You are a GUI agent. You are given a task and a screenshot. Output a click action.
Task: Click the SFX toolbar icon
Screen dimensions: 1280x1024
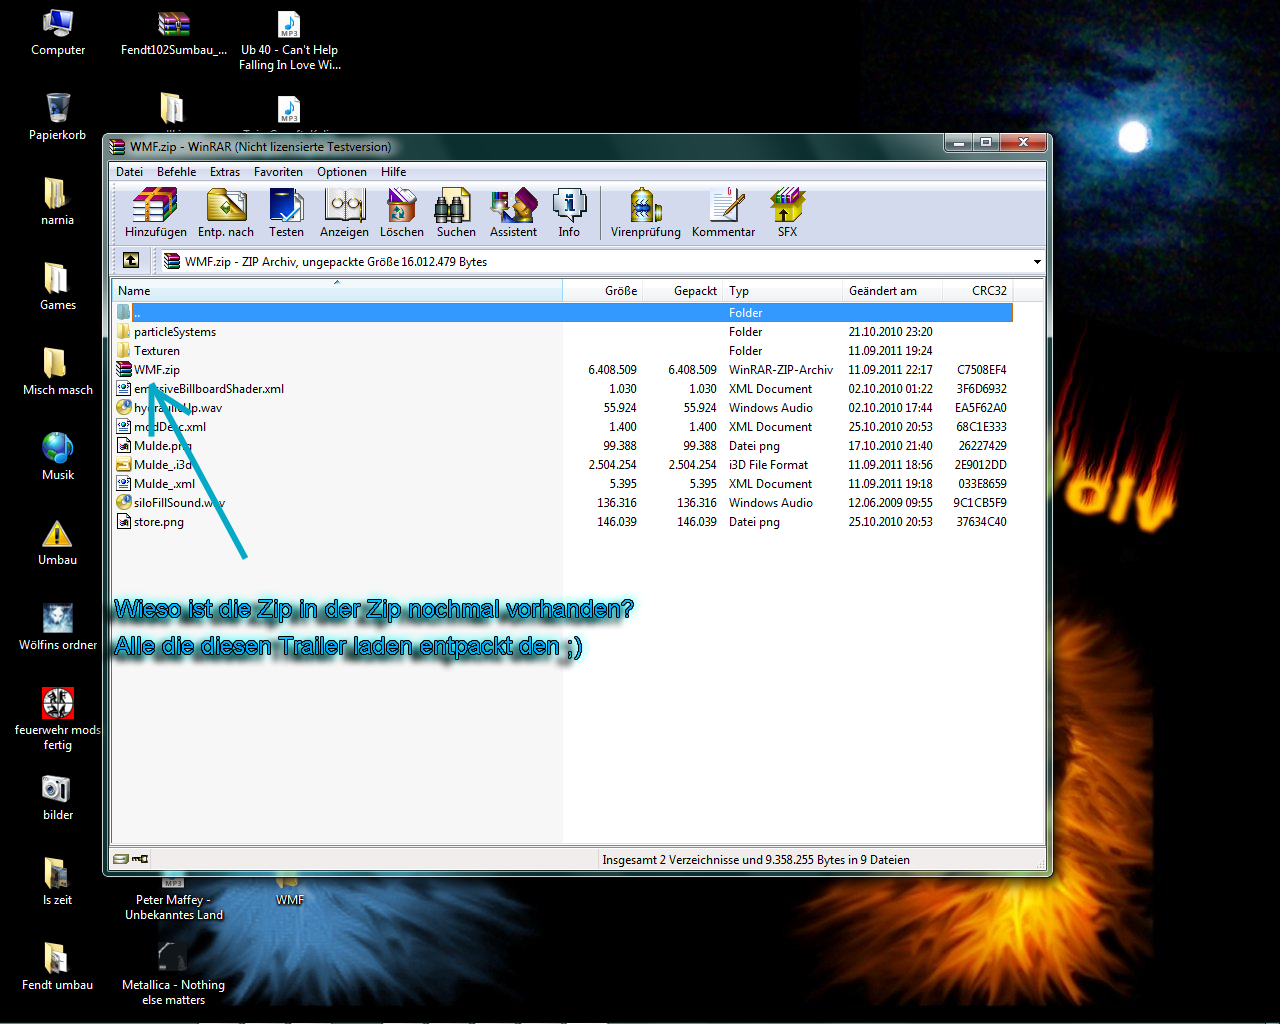[x=787, y=213]
